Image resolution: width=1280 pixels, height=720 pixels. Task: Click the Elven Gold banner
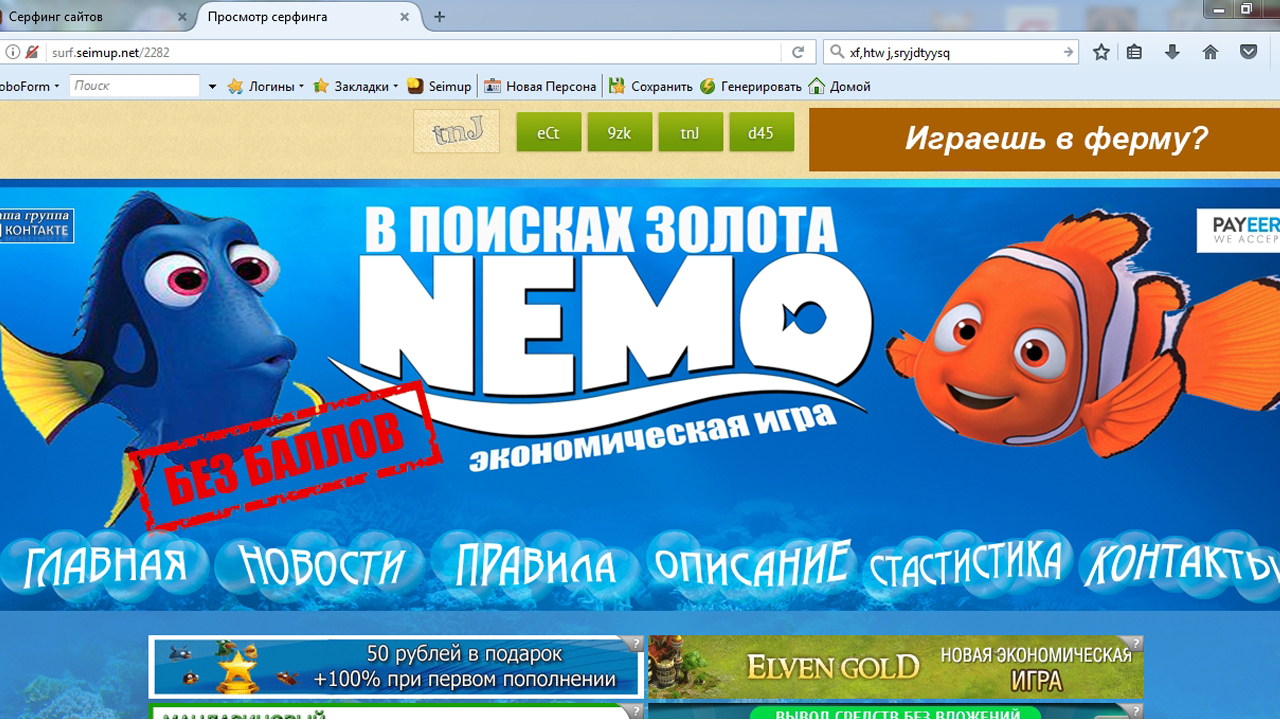(x=895, y=667)
